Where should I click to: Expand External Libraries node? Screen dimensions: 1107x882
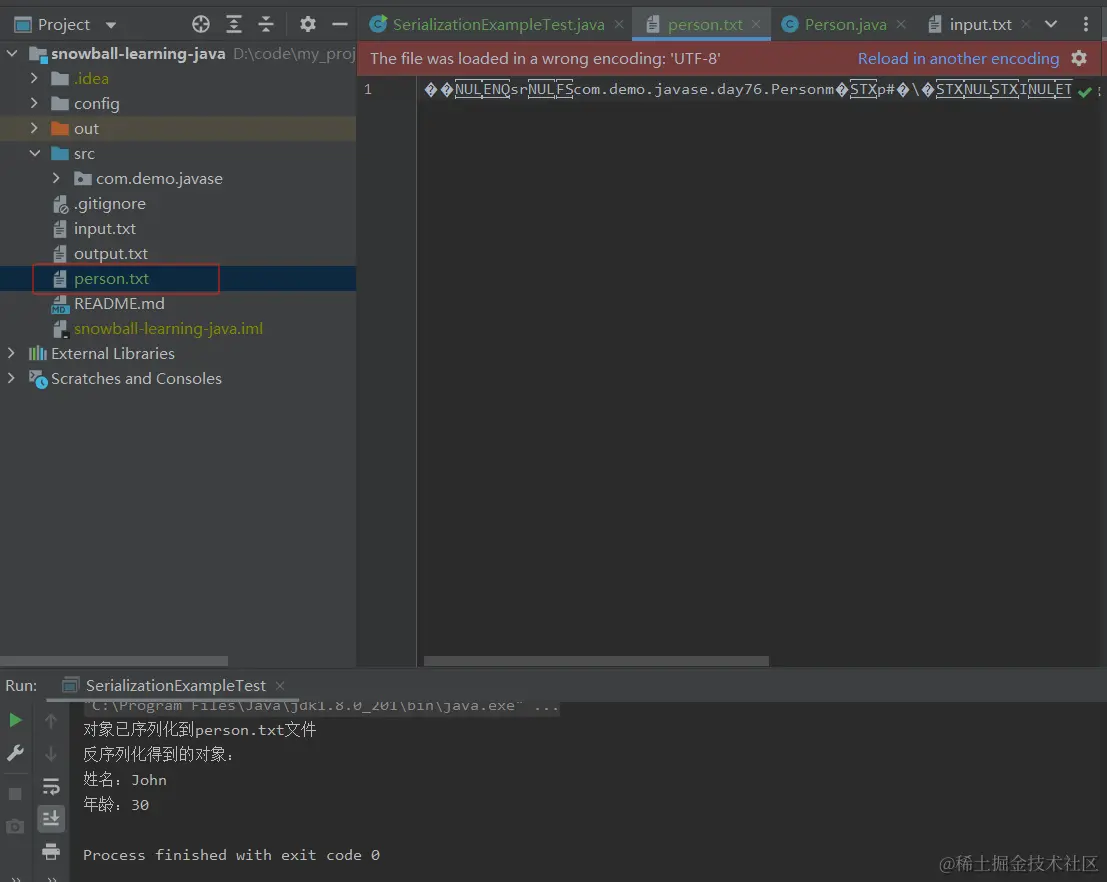(11, 353)
